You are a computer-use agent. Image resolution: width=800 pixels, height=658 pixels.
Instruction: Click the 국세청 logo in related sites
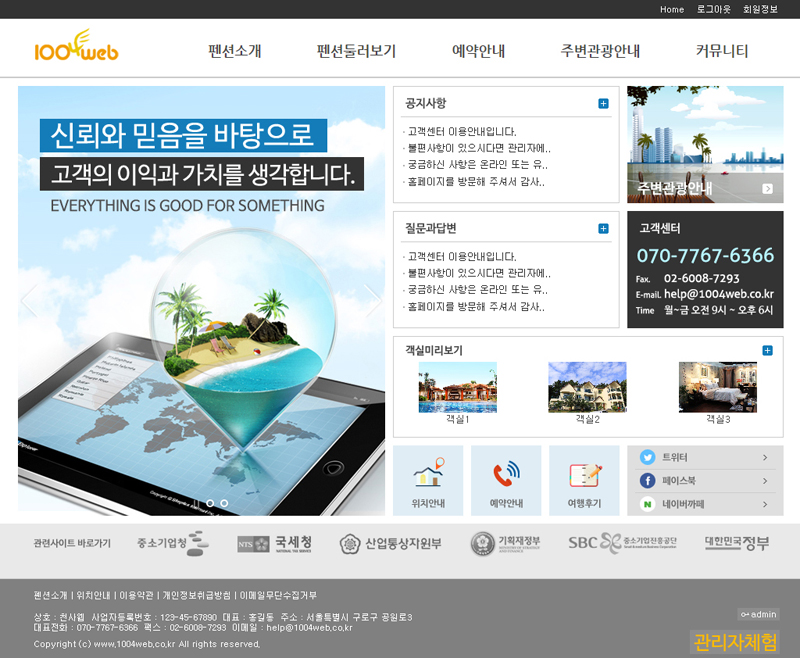pyautogui.click(x=267, y=543)
